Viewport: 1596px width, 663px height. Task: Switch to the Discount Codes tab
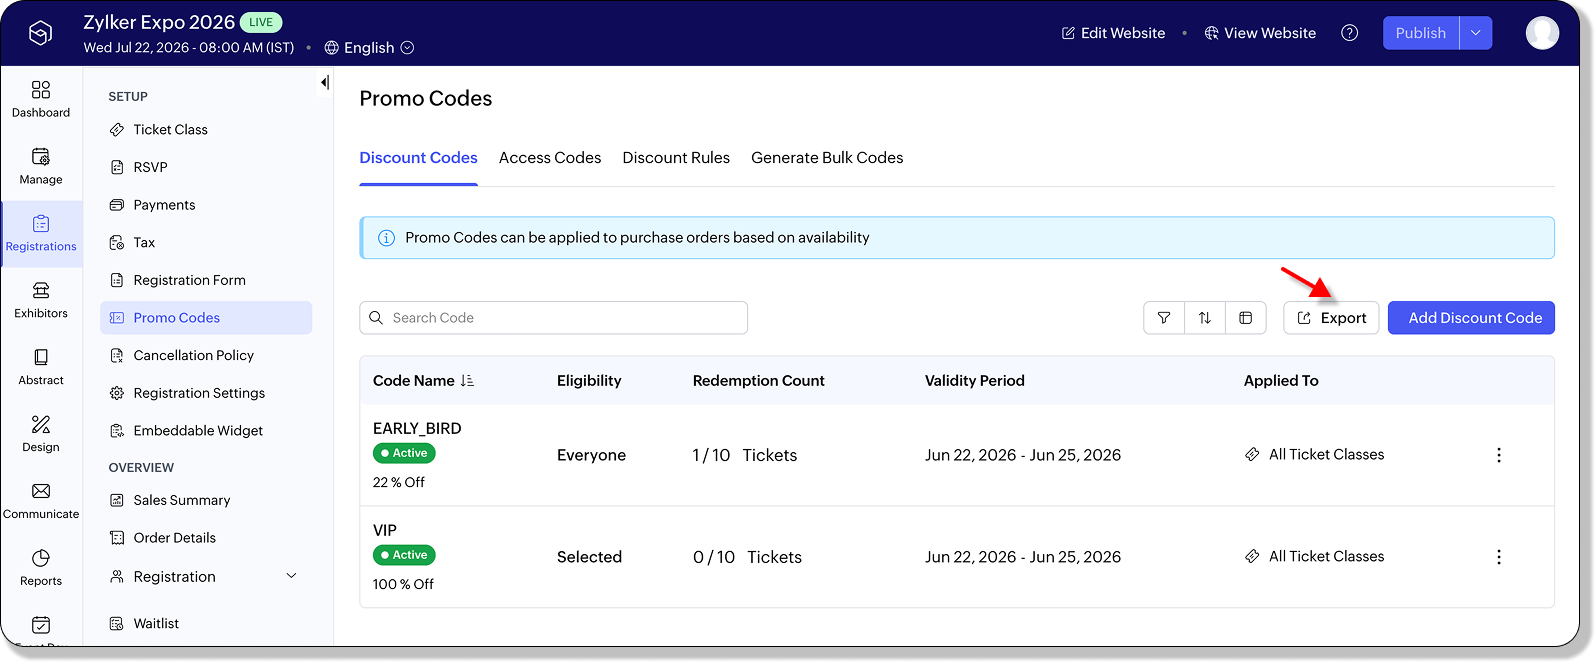click(x=418, y=158)
